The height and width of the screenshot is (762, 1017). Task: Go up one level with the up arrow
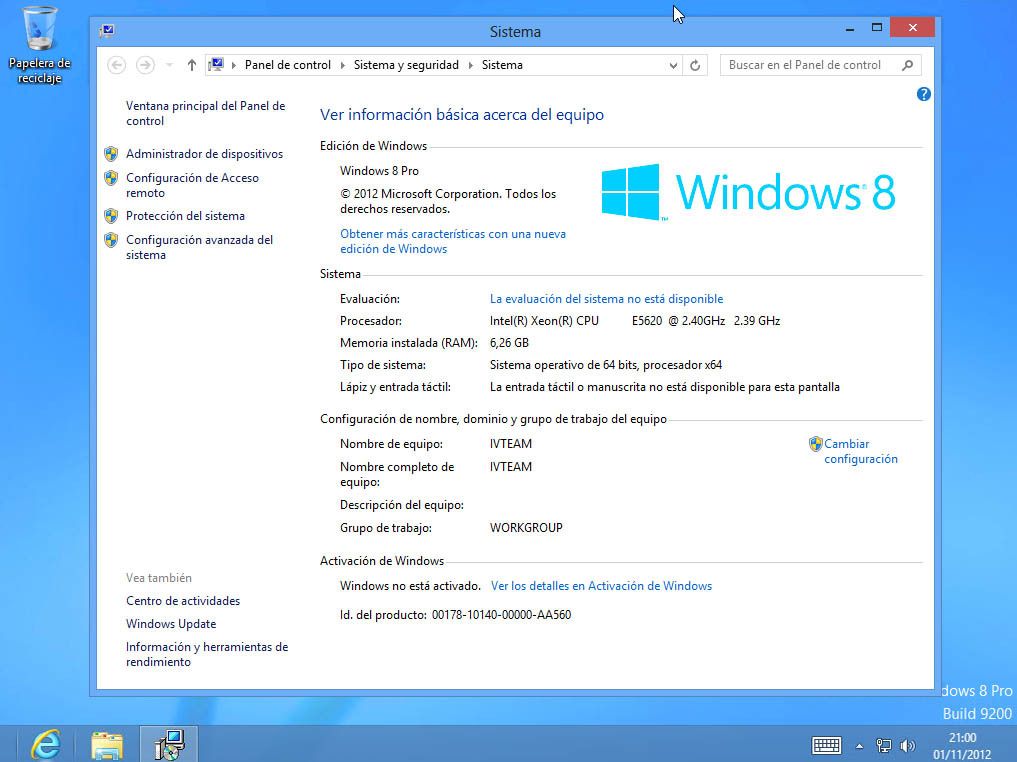[x=191, y=65]
